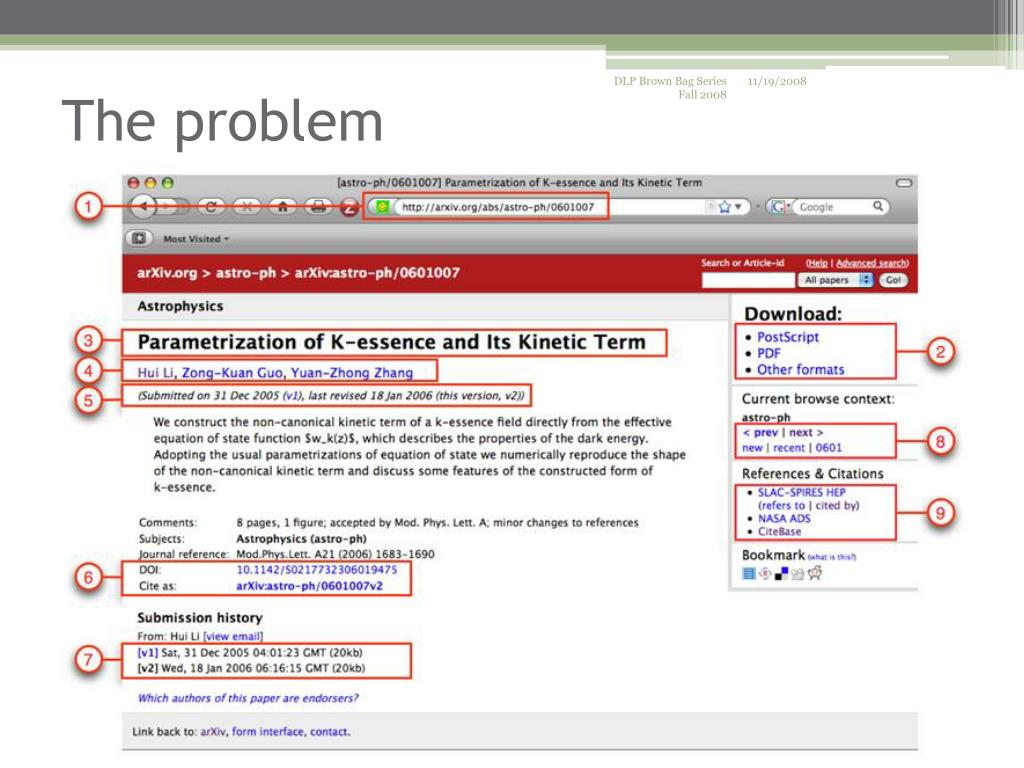Click the toolbar toggle pill in title bar
1024x768 pixels.
pyautogui.click(x=904, y=183)
